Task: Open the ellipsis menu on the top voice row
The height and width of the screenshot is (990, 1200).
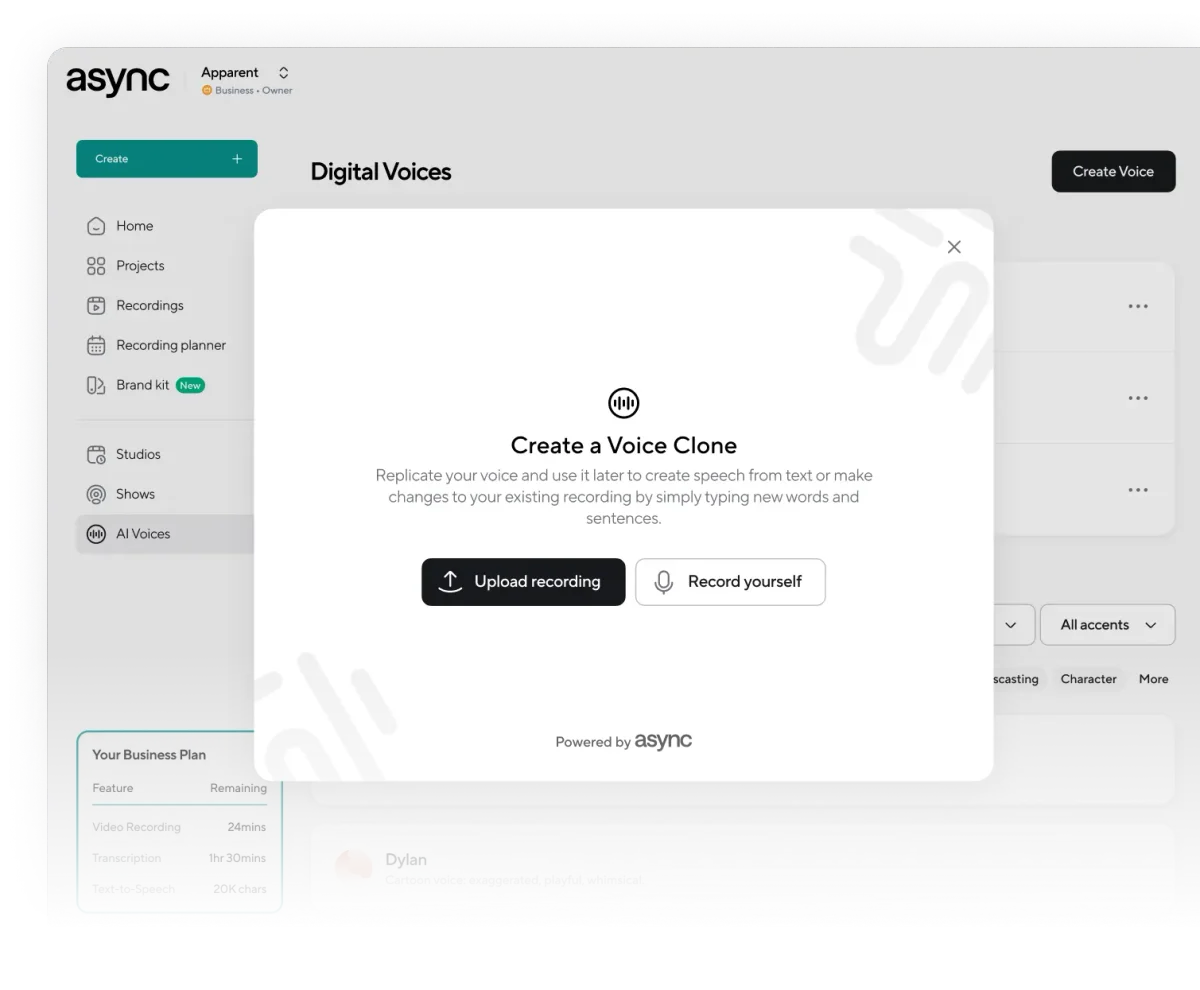Action: click(1137, 306)
